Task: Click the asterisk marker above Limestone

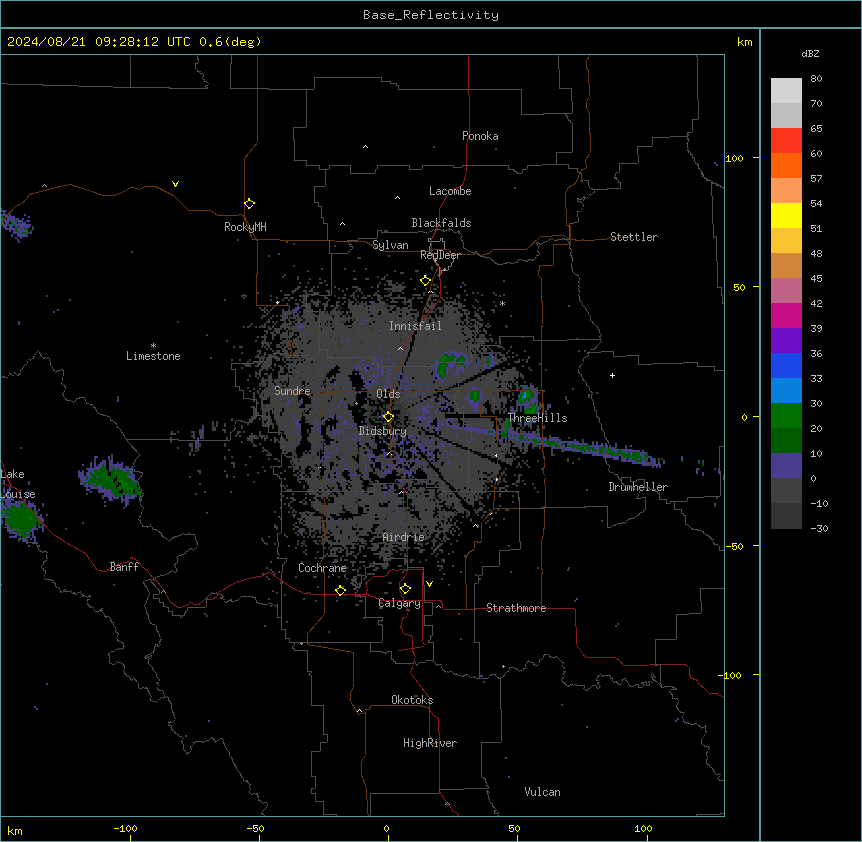Action: [x=153, y=346]
